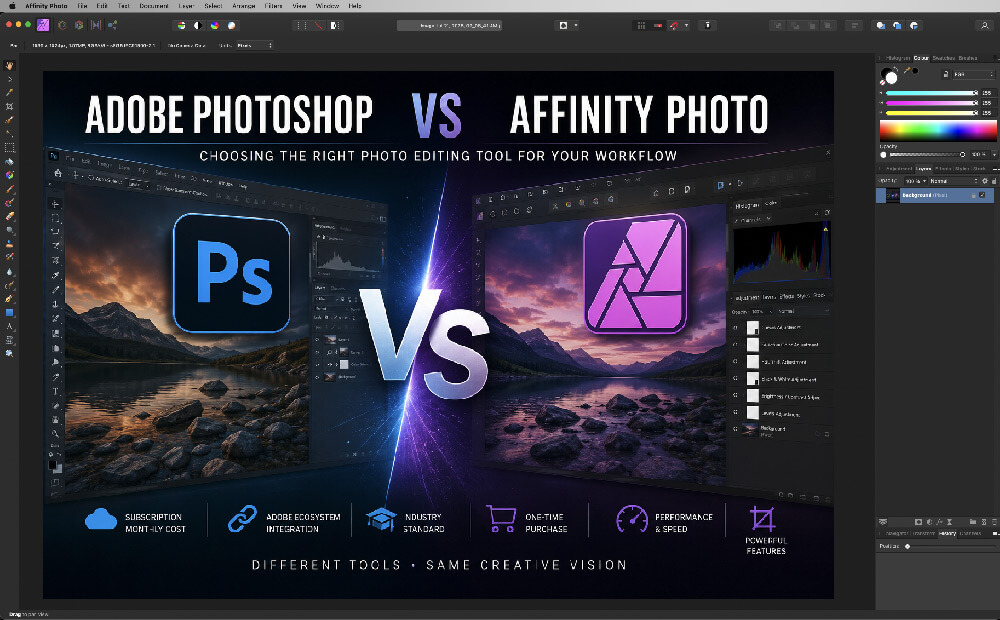The width and height of the screenshot is (1000, 620).
Task: Select the Move tool arrow
Action: [9, 79]
